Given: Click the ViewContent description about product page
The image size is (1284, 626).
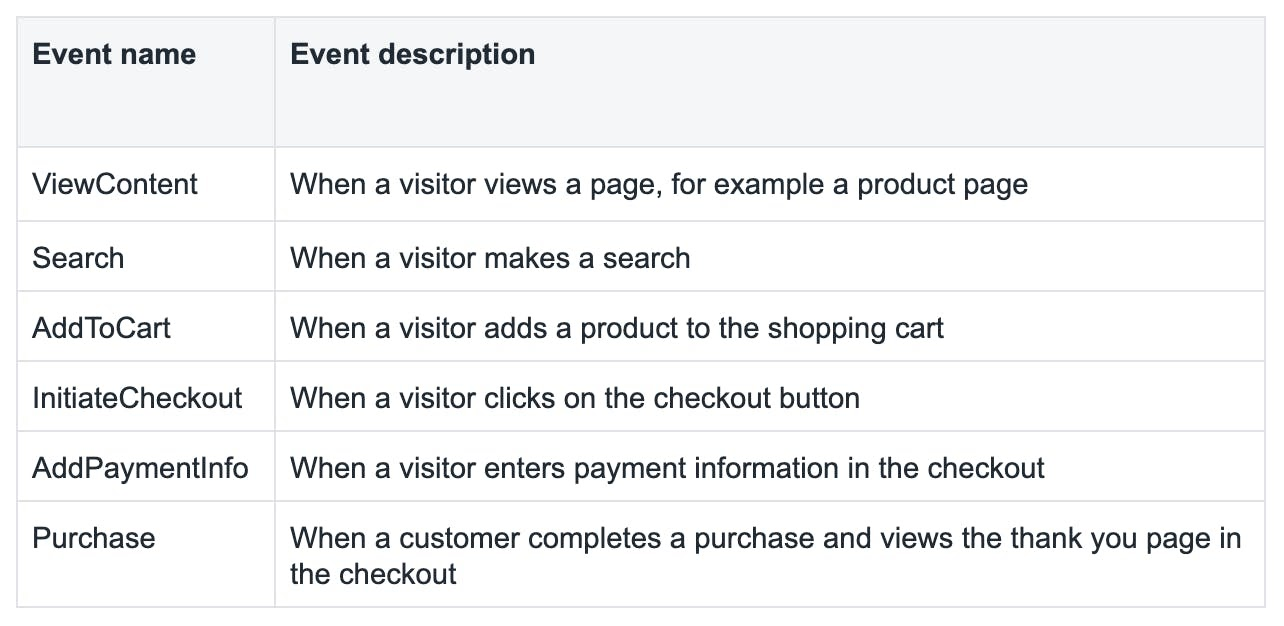Looking at the screenshot, I should tap(659, 184).
